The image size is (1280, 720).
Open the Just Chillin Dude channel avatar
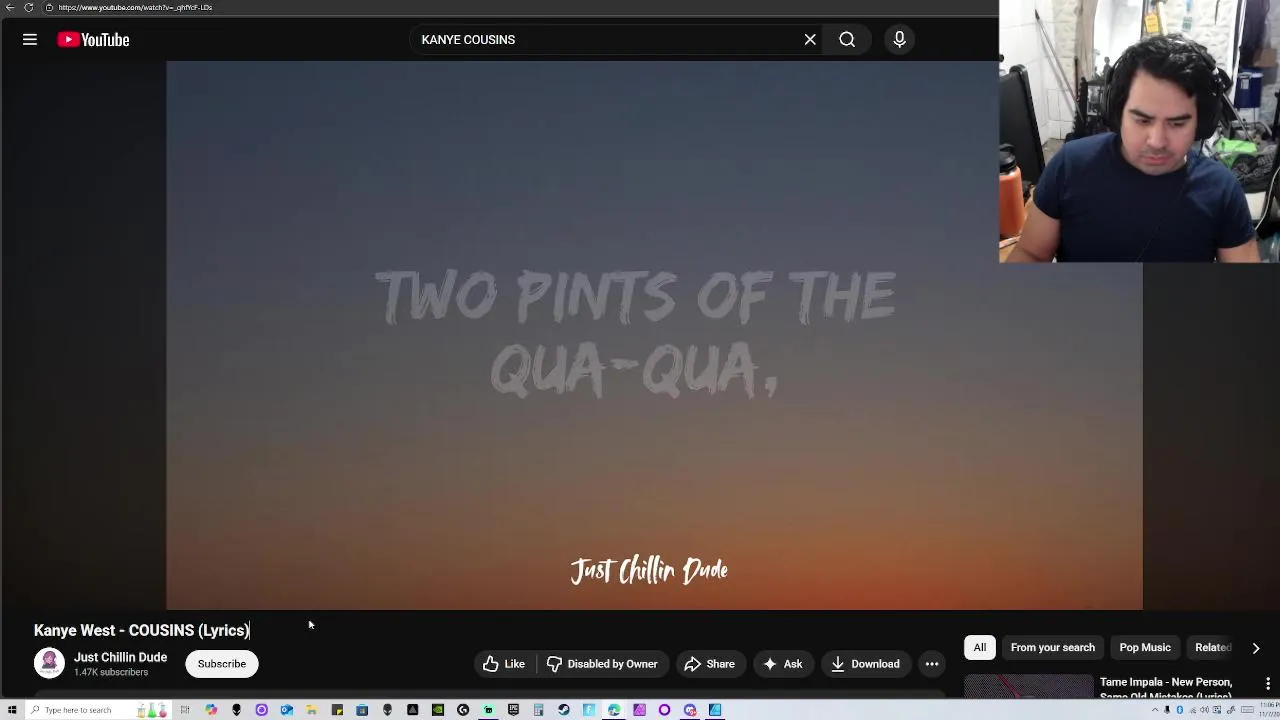pos(49,663)
